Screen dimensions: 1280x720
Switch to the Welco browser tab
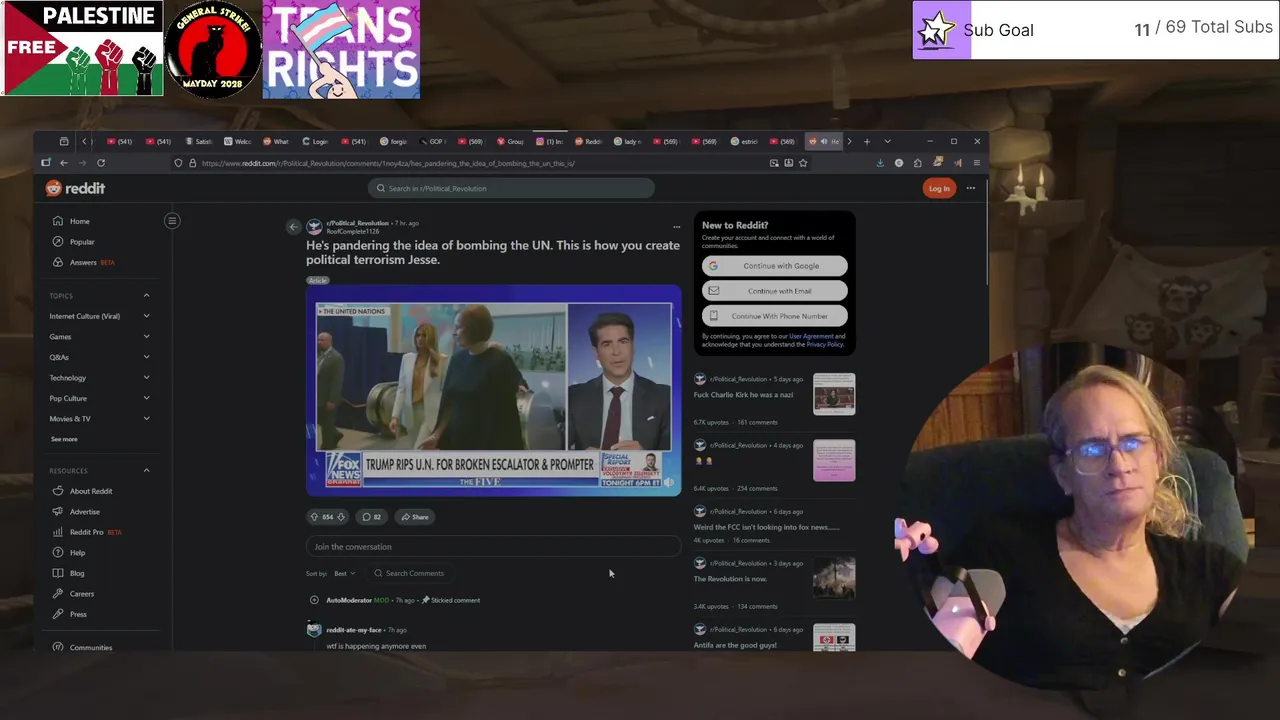(x=238, y=141)
